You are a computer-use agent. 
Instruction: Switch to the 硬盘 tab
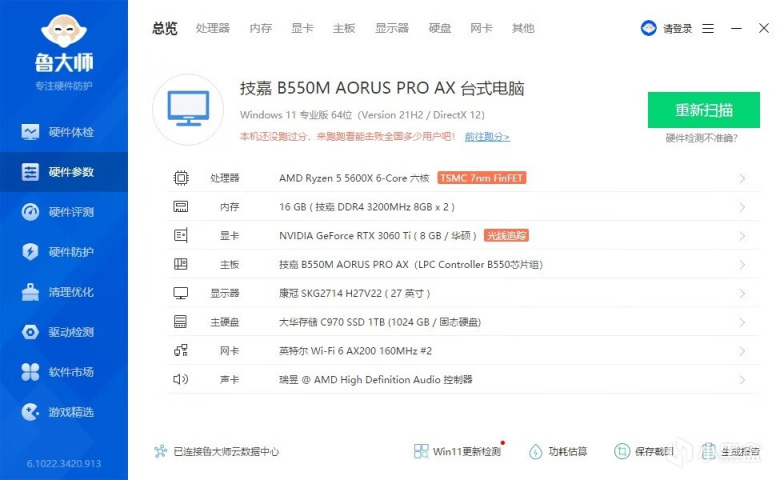pyautogui.click(x=440, y=28)
